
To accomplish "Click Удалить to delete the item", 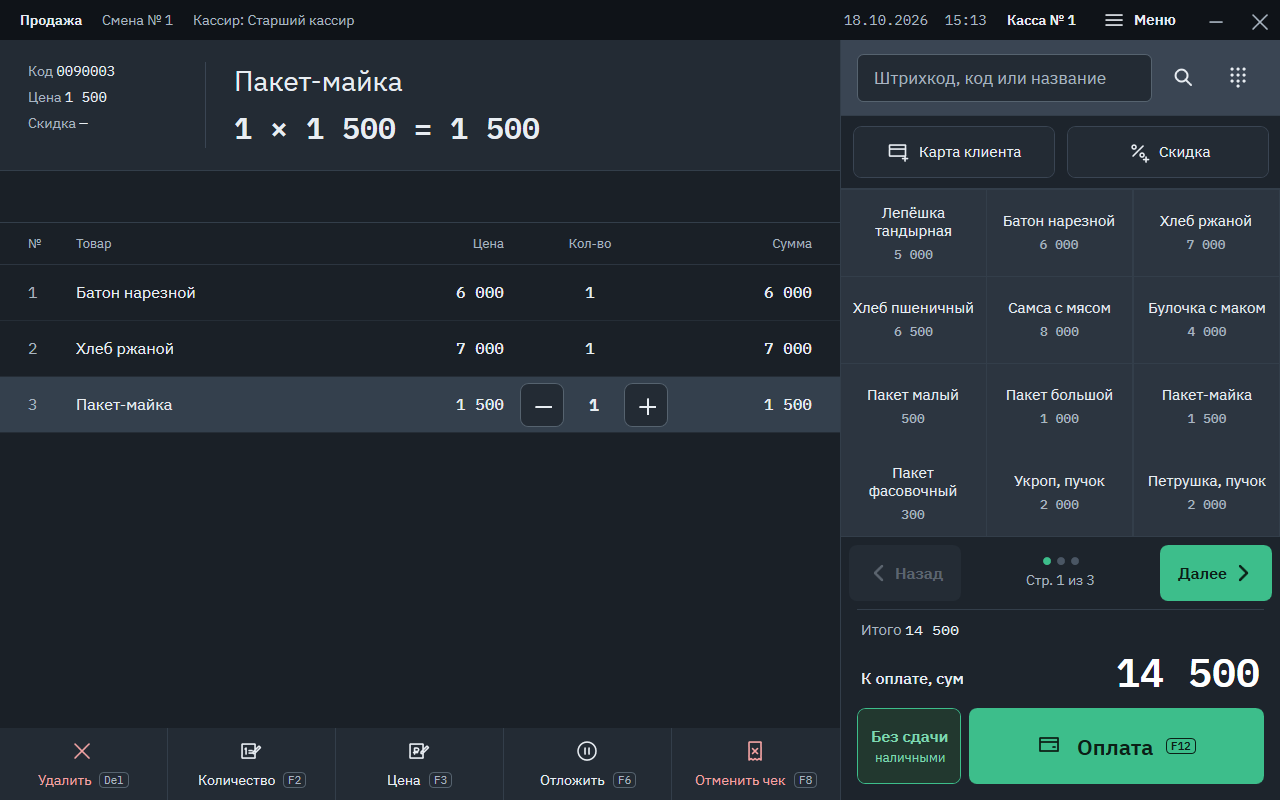I will click(83, 764).
